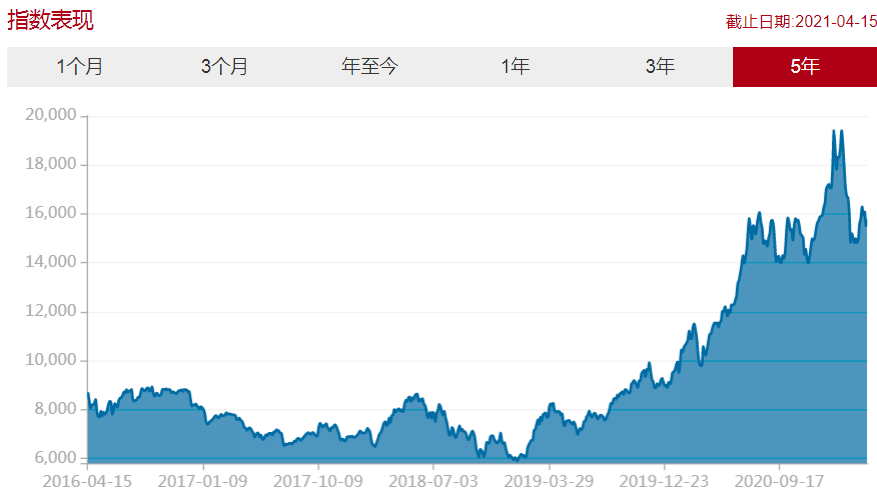Screen dimensions: 877x504
Task: Click the 2019-03-29 date label
Action: (549, 482)
